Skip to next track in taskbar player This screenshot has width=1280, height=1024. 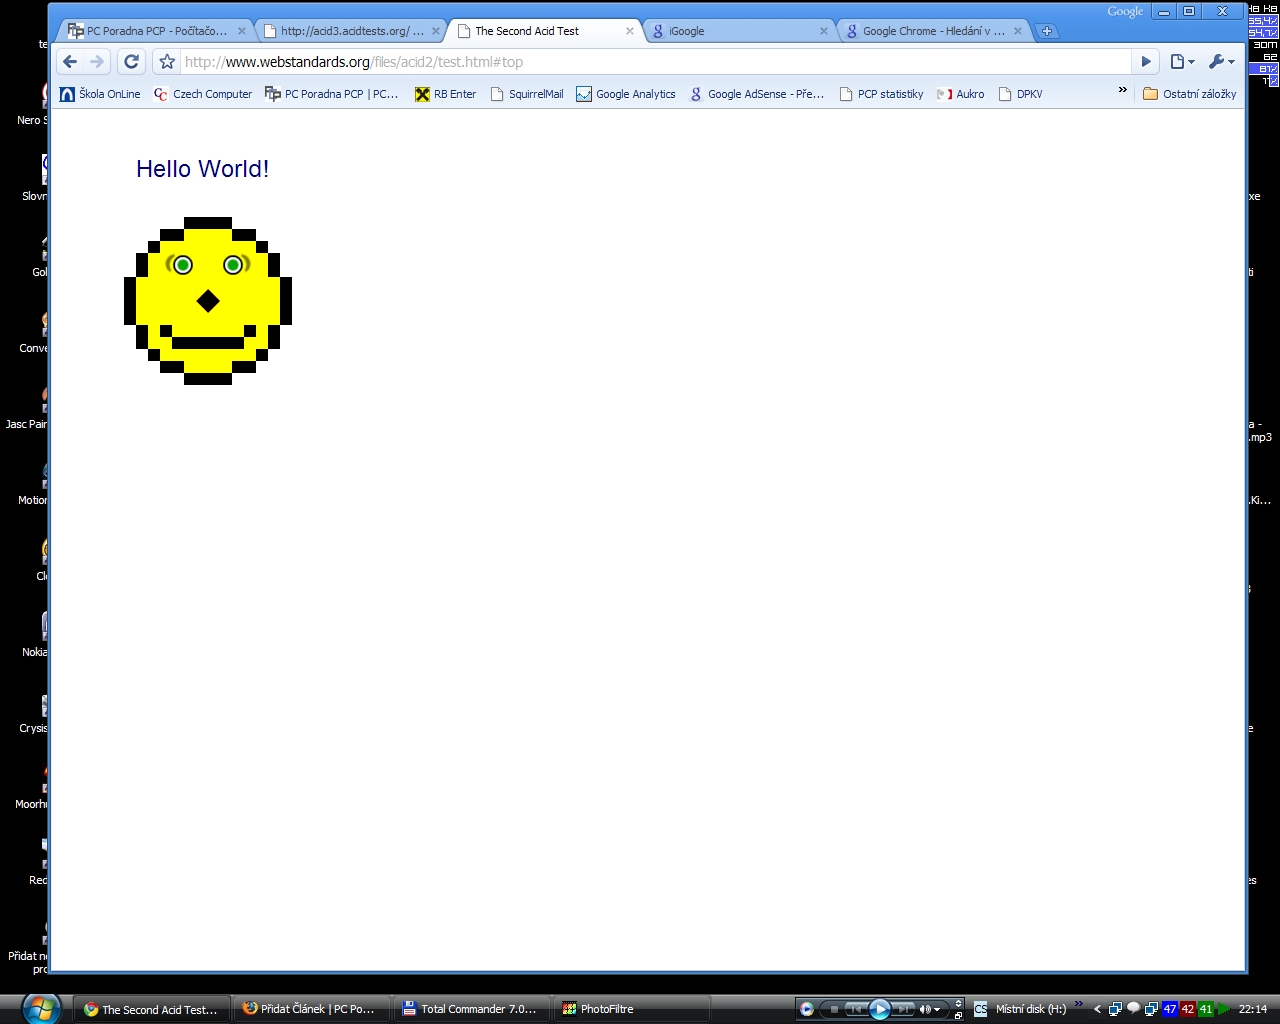pyautogui.click(x=902, y=1009)
